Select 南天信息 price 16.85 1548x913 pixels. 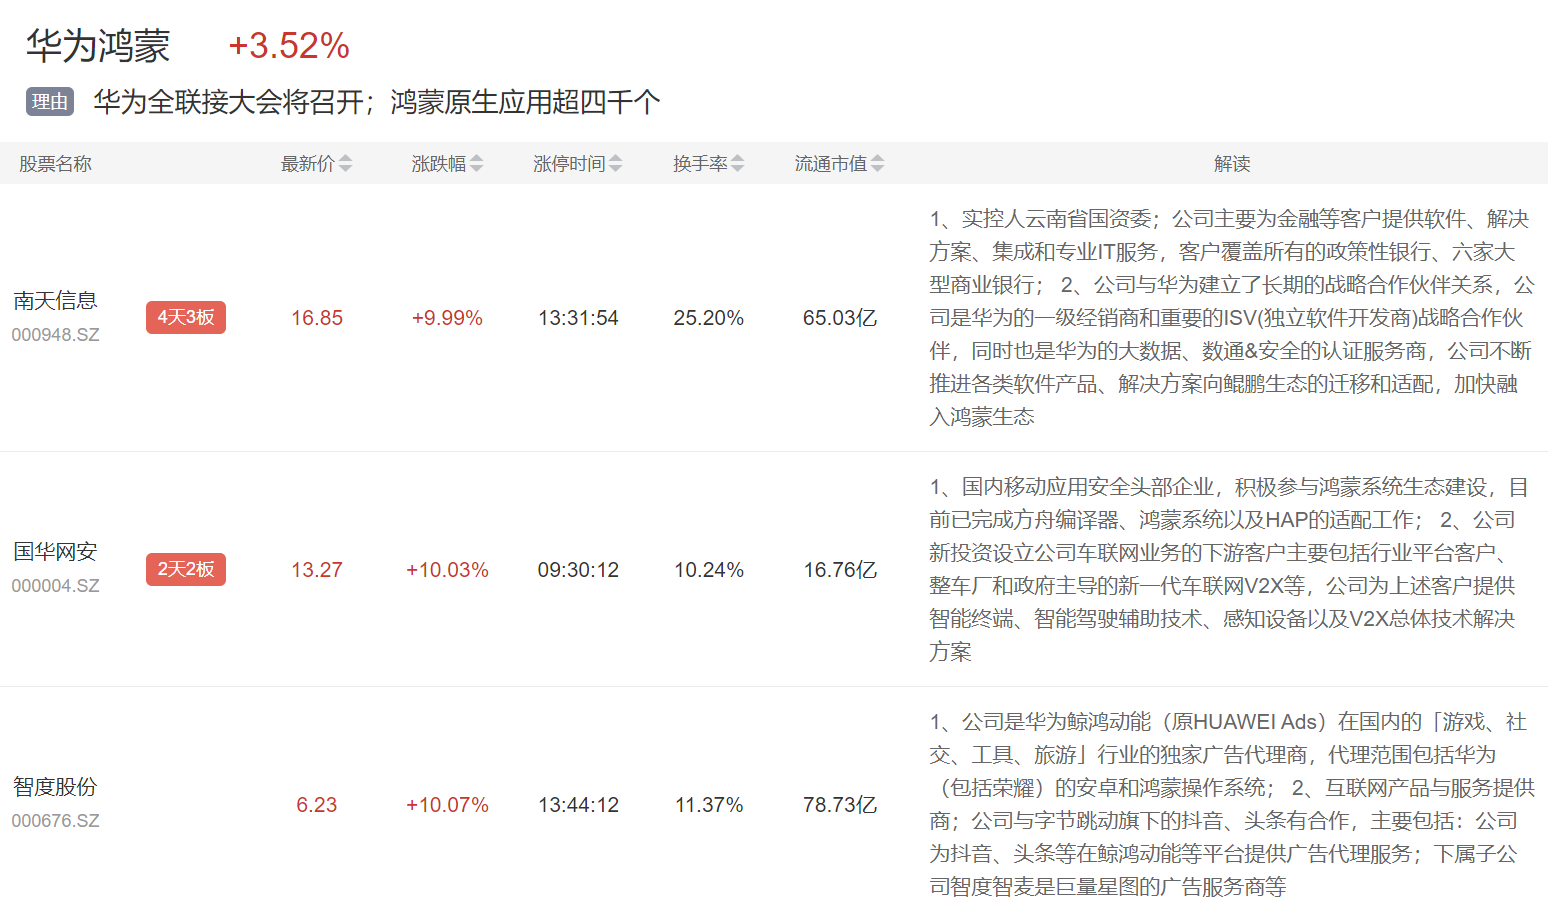pos(317,318)
